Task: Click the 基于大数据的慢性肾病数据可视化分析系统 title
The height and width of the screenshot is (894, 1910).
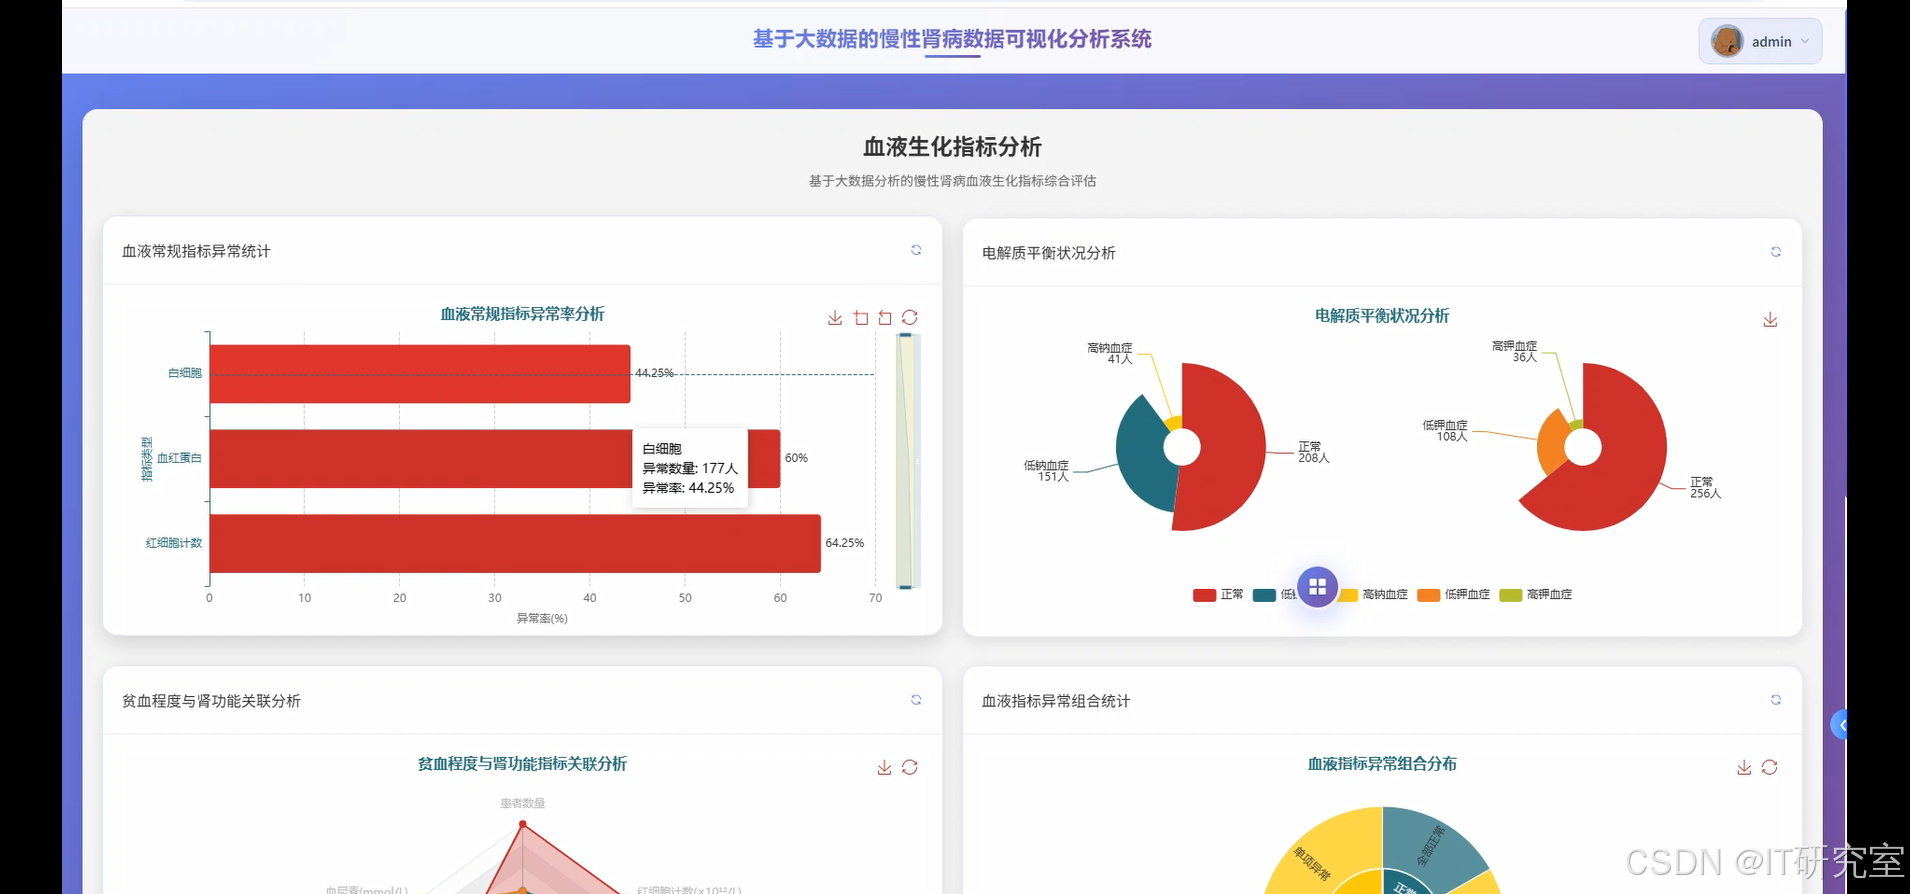Action: [952, 39]
